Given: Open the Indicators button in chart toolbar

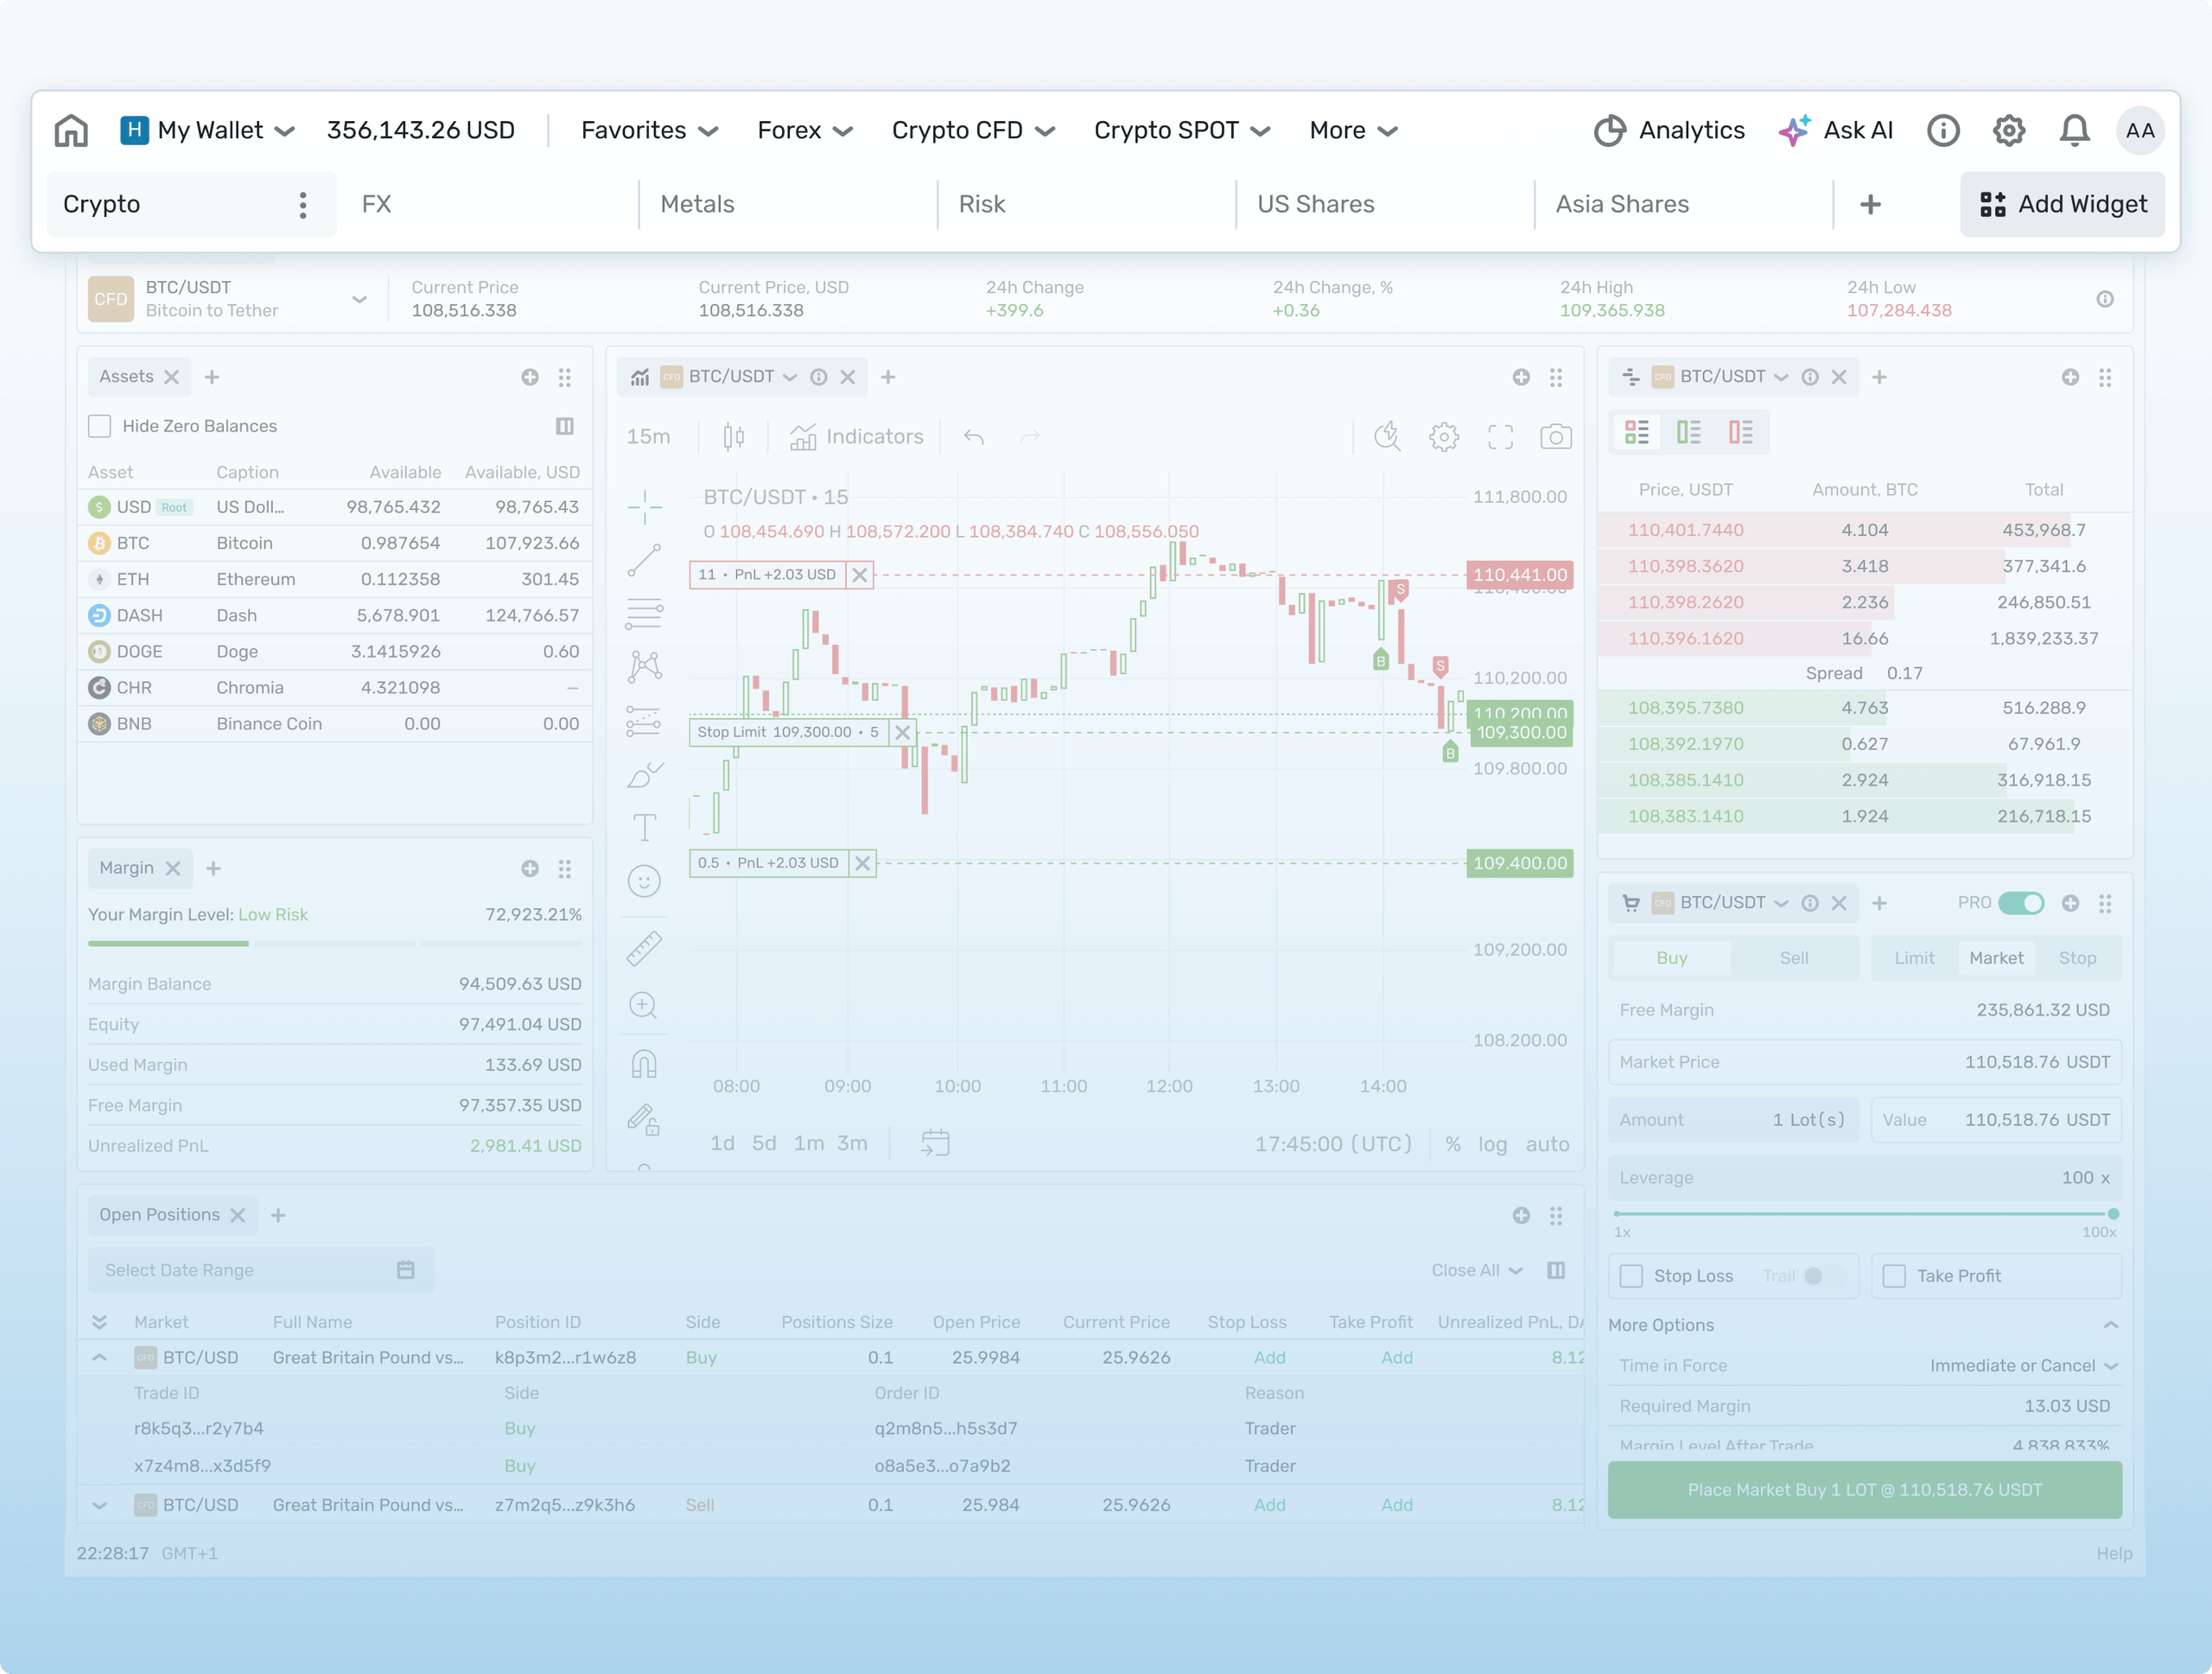Looking at the screenshot, I should 856,437.
